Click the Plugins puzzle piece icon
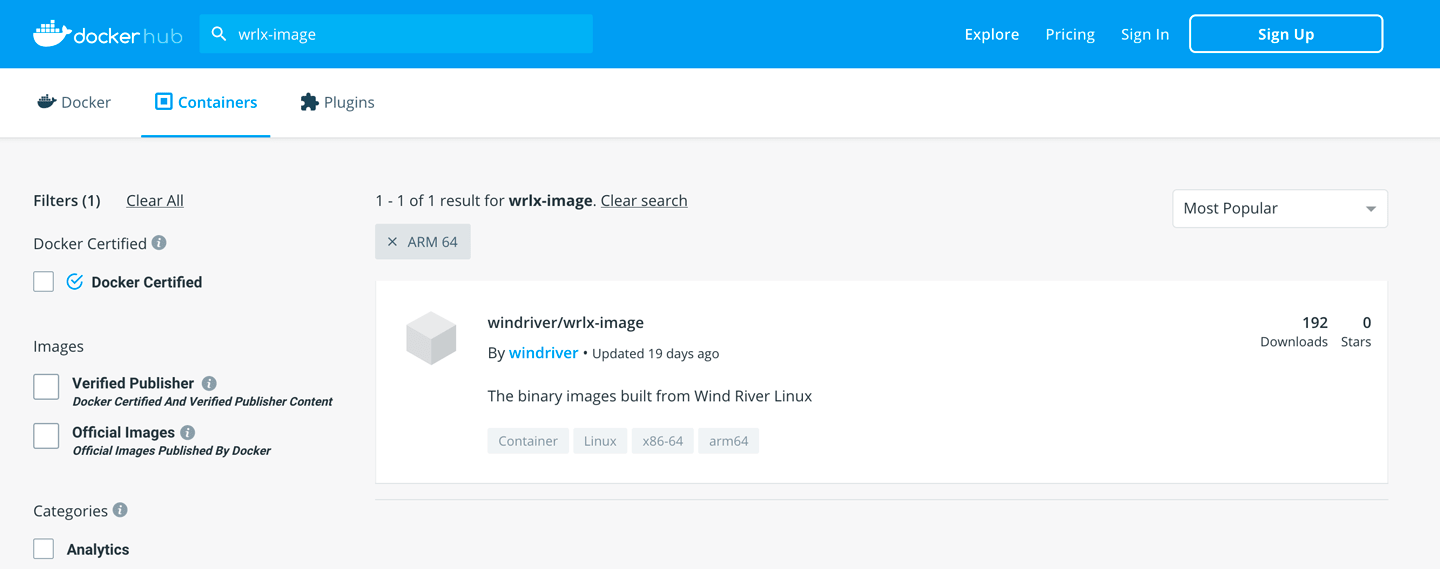1440x569 pixels. coord(309,102)
